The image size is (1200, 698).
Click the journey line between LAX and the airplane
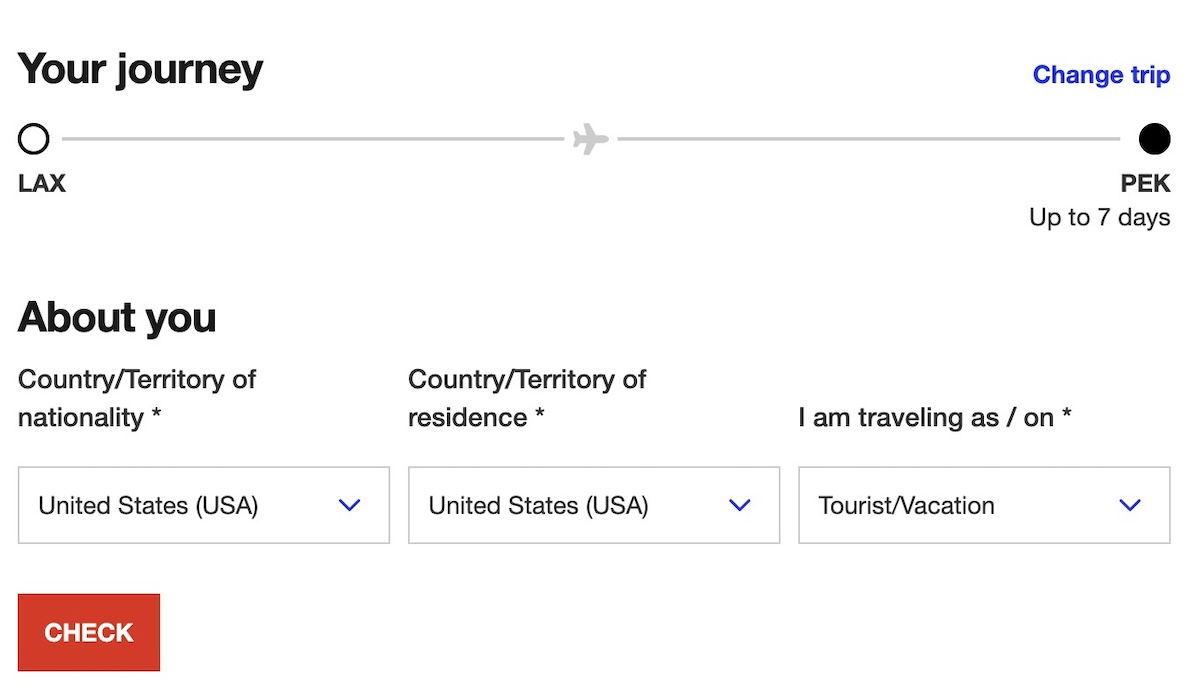pos(312,139)
